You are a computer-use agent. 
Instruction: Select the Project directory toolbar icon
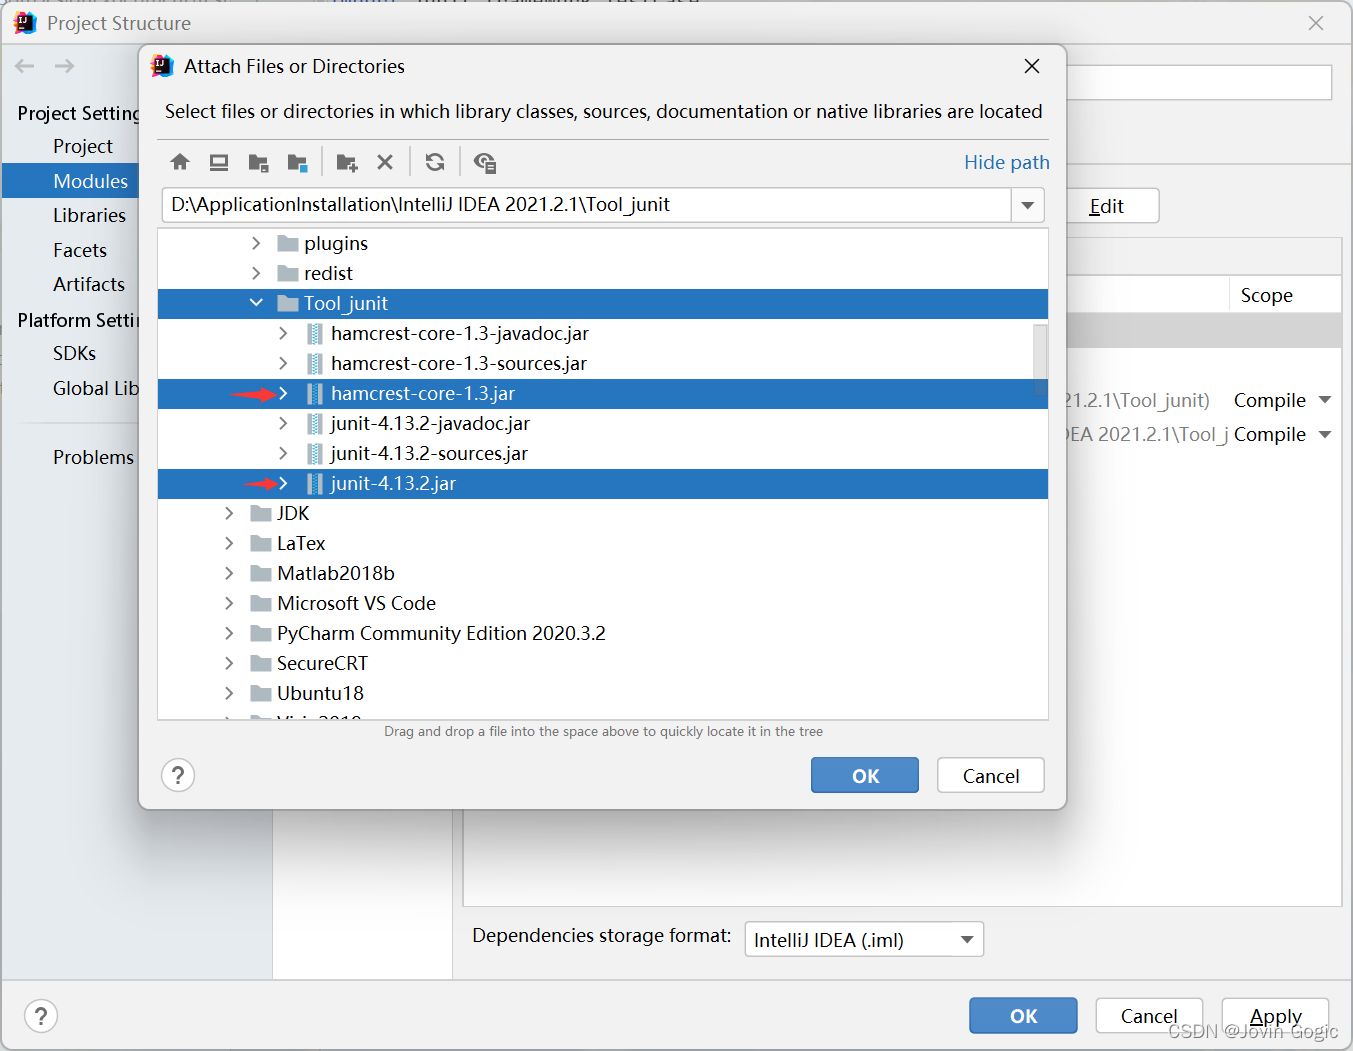(258, 162)
